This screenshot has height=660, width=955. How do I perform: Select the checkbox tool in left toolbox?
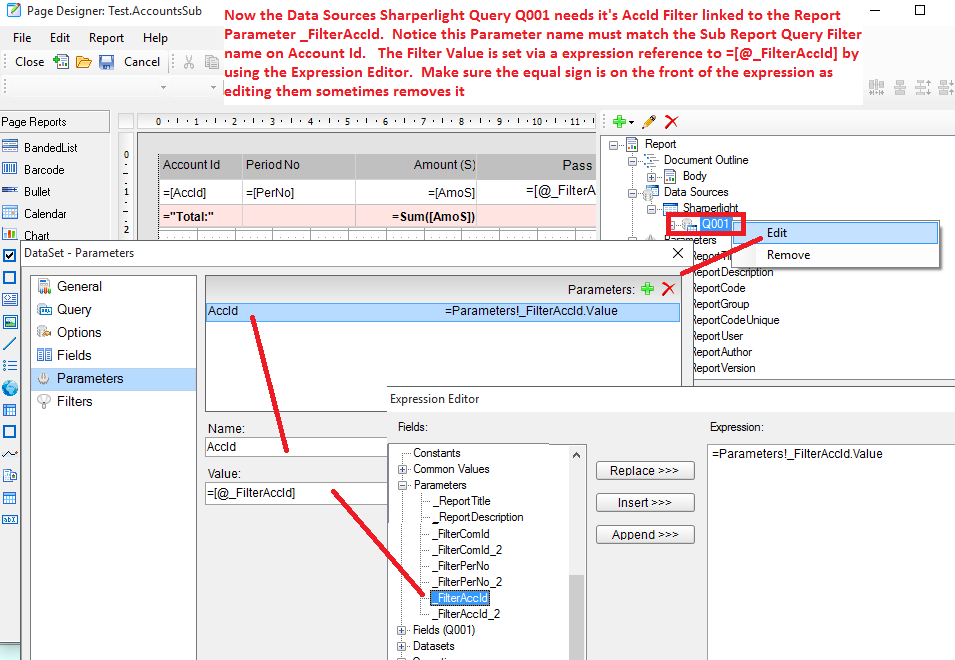[10, 255]
